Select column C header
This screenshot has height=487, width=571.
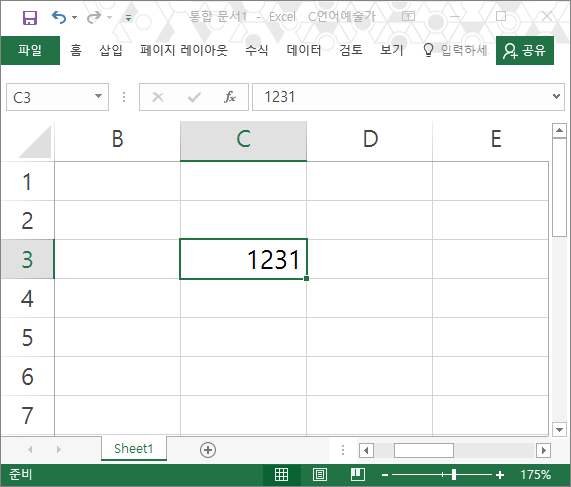(x=243, y=141)
